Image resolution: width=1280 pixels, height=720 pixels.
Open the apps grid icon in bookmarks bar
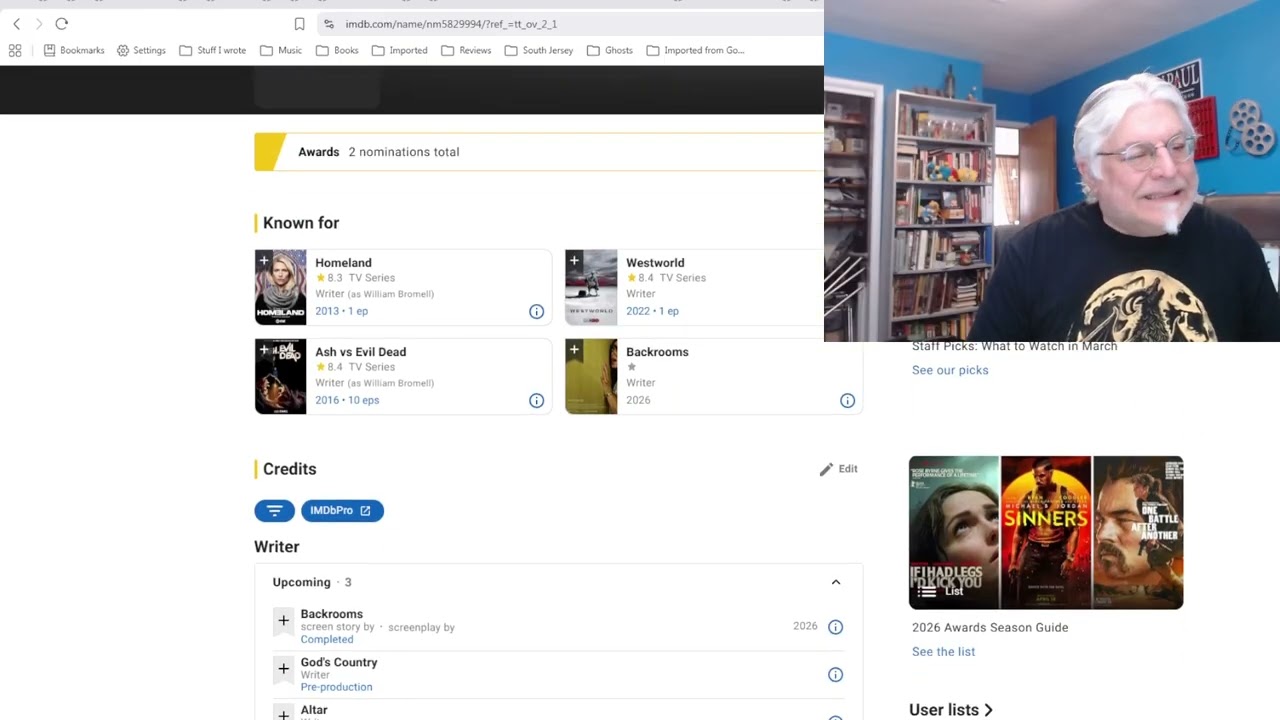tap(15, 50)
